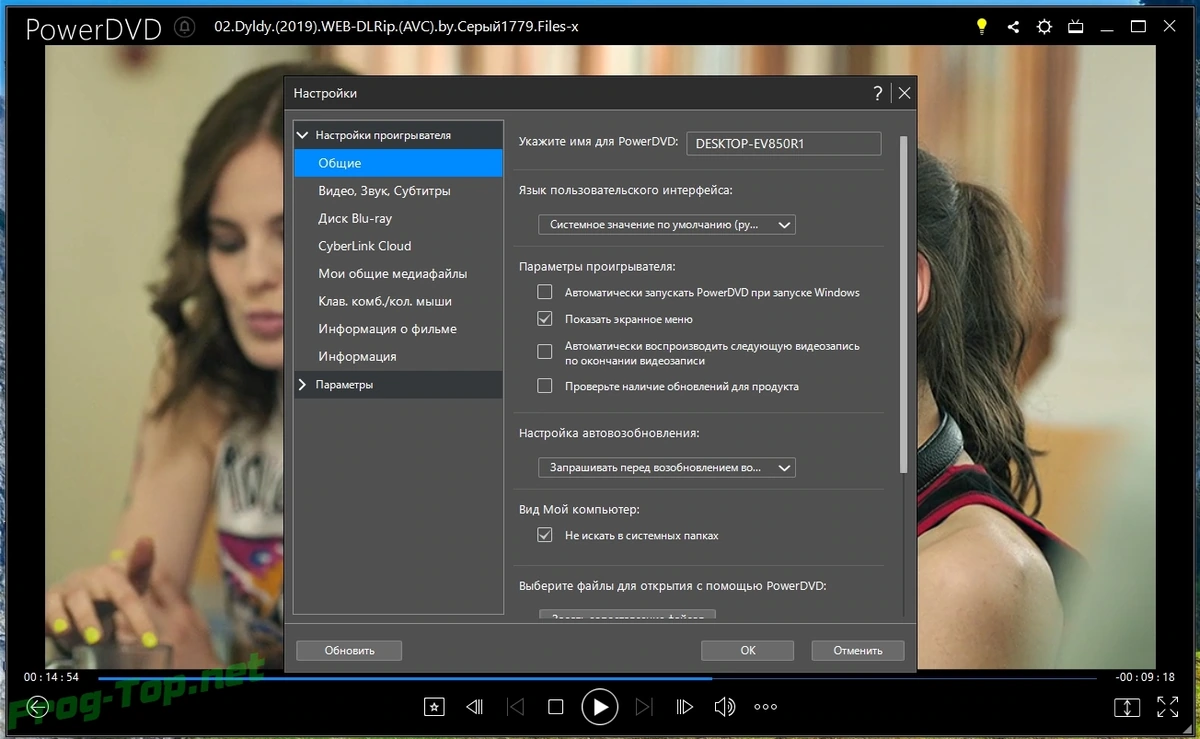This screenshot has height=739, width=1200.
Task: Stop video playback
Action: pos(556,707)
